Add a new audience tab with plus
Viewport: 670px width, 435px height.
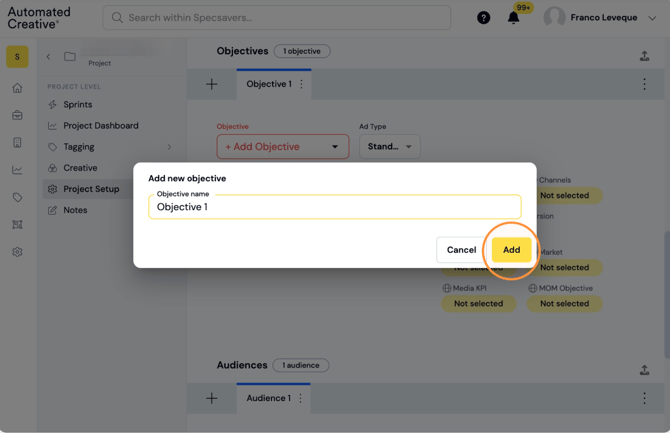(212, 398)
